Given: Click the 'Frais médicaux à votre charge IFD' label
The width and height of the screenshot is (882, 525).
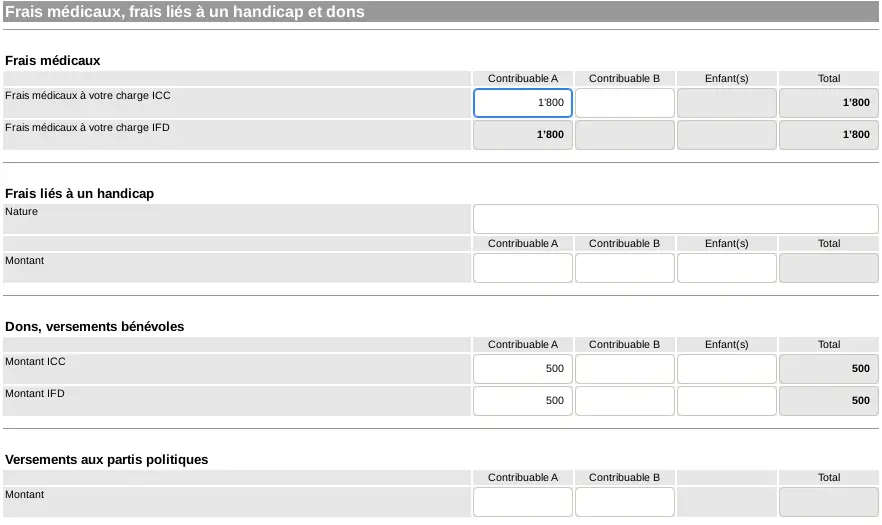Looking at the screenshot, I should 87,128.
